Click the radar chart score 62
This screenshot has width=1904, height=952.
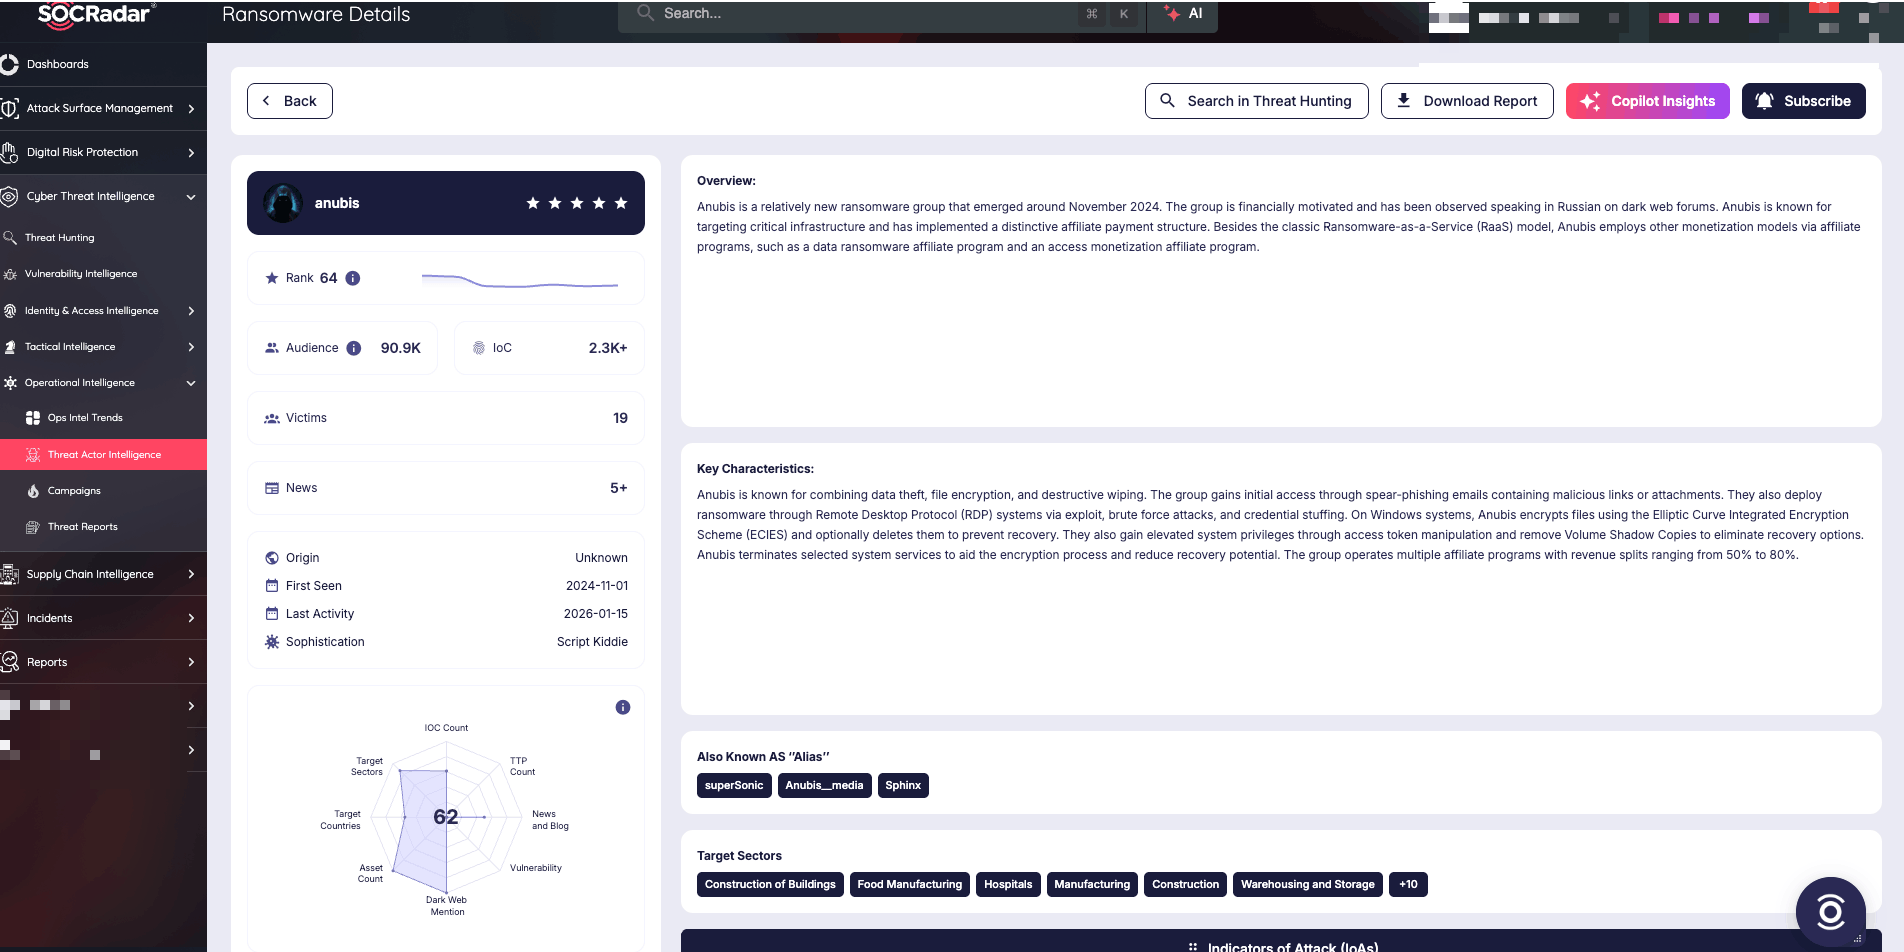[x=446, y=817]
